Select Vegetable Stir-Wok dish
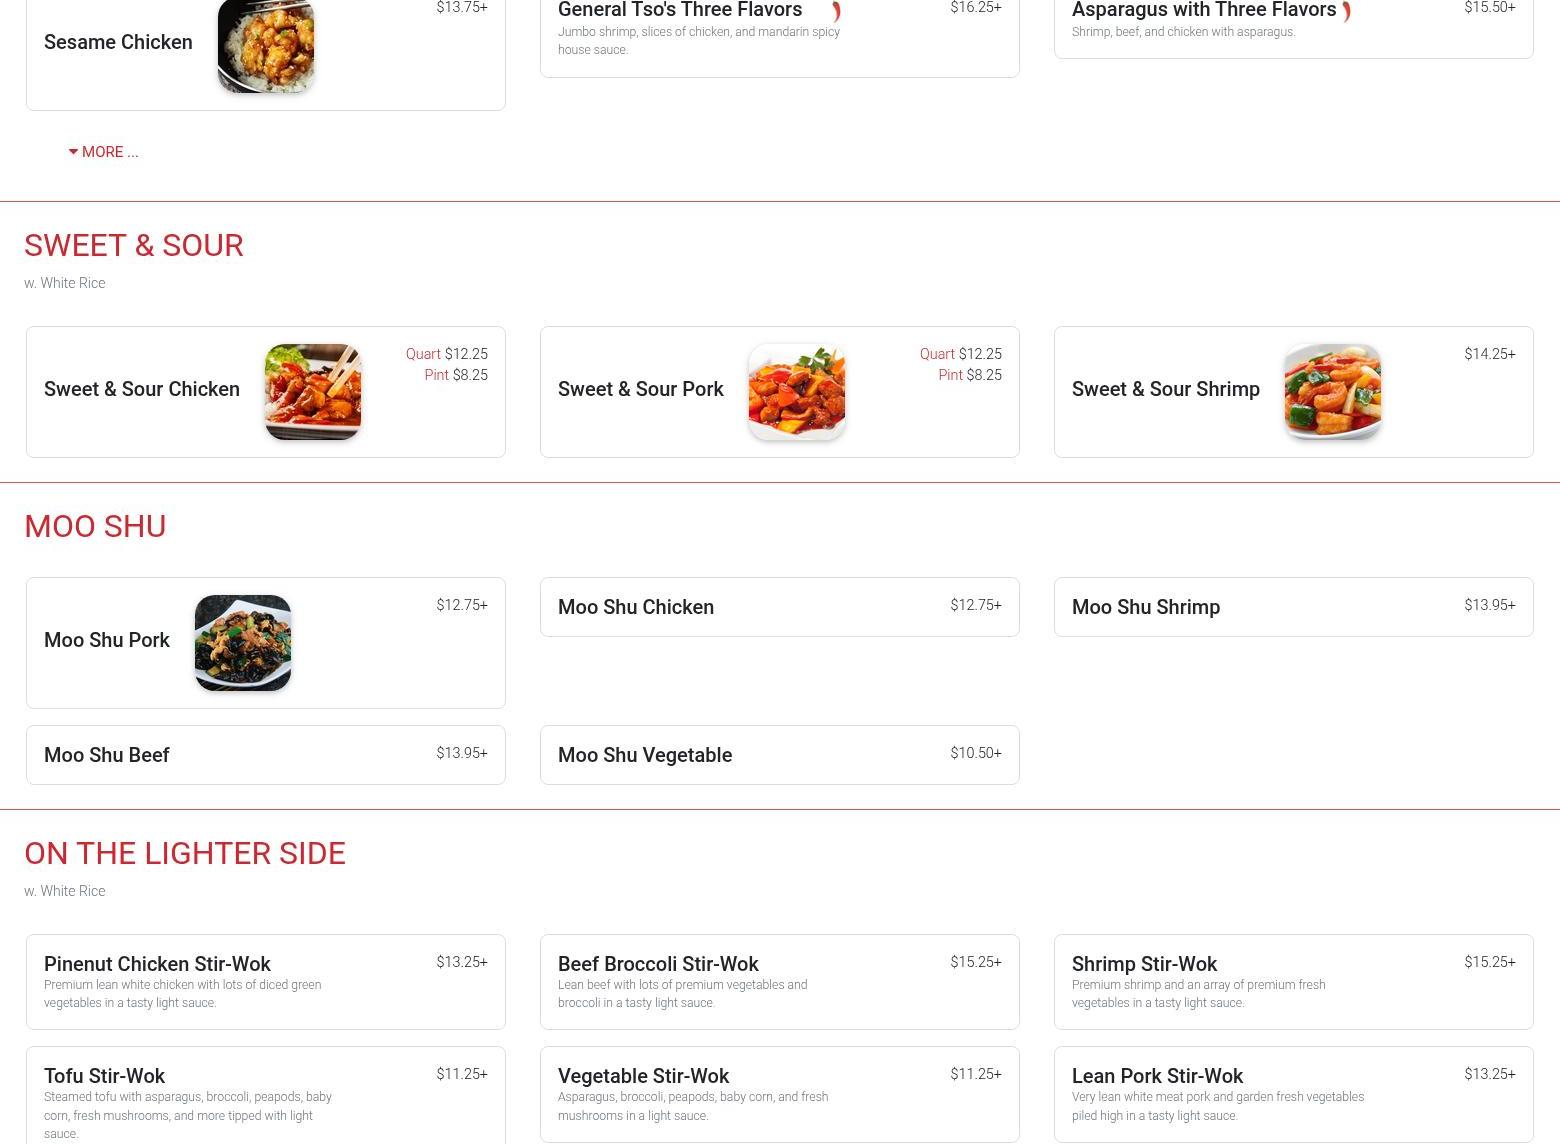Screen dimensions: 1560x1144 coord(780,1094)
